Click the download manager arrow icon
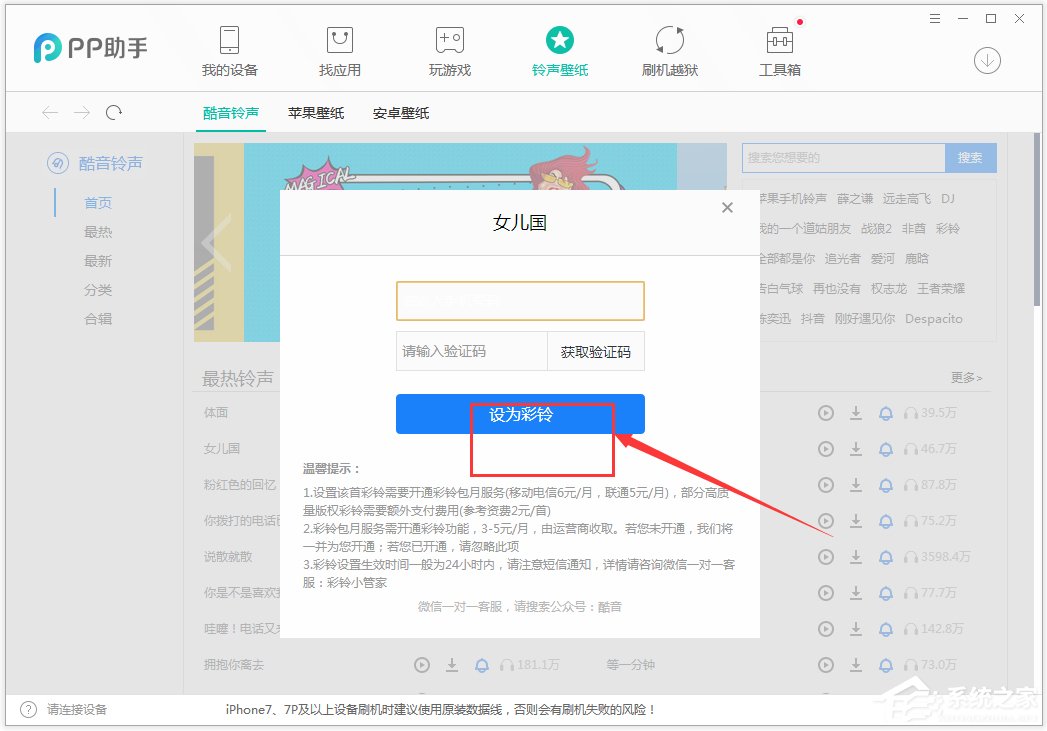 (x=987, y=61)
